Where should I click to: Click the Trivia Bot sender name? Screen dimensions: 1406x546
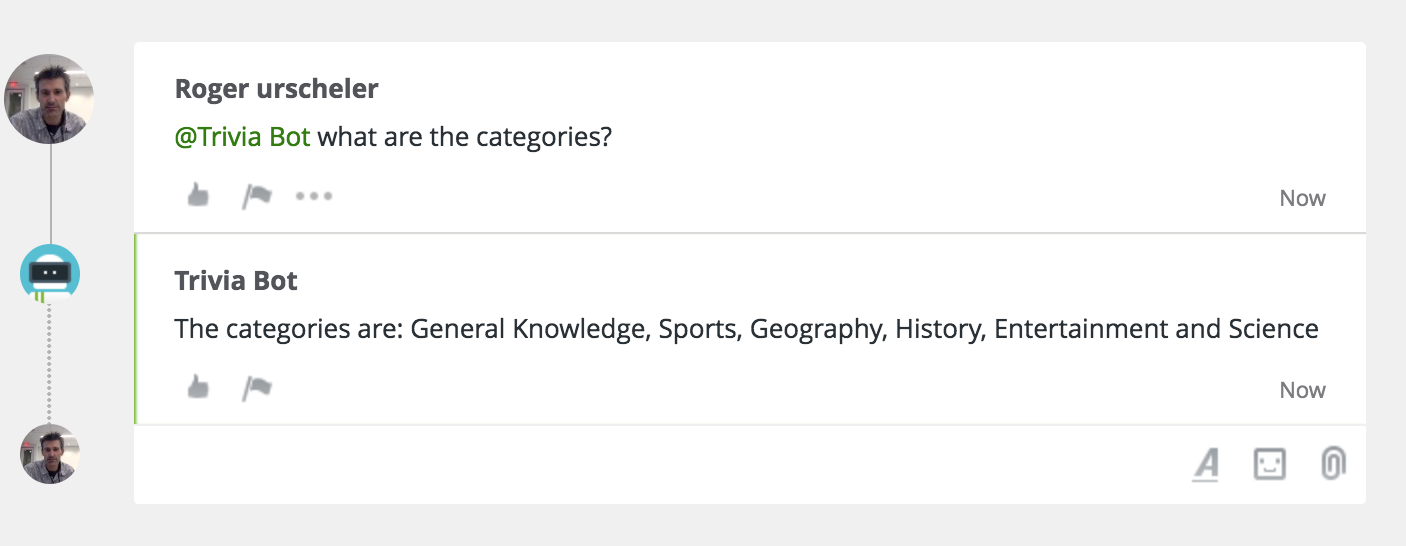[x=236, y=280]
